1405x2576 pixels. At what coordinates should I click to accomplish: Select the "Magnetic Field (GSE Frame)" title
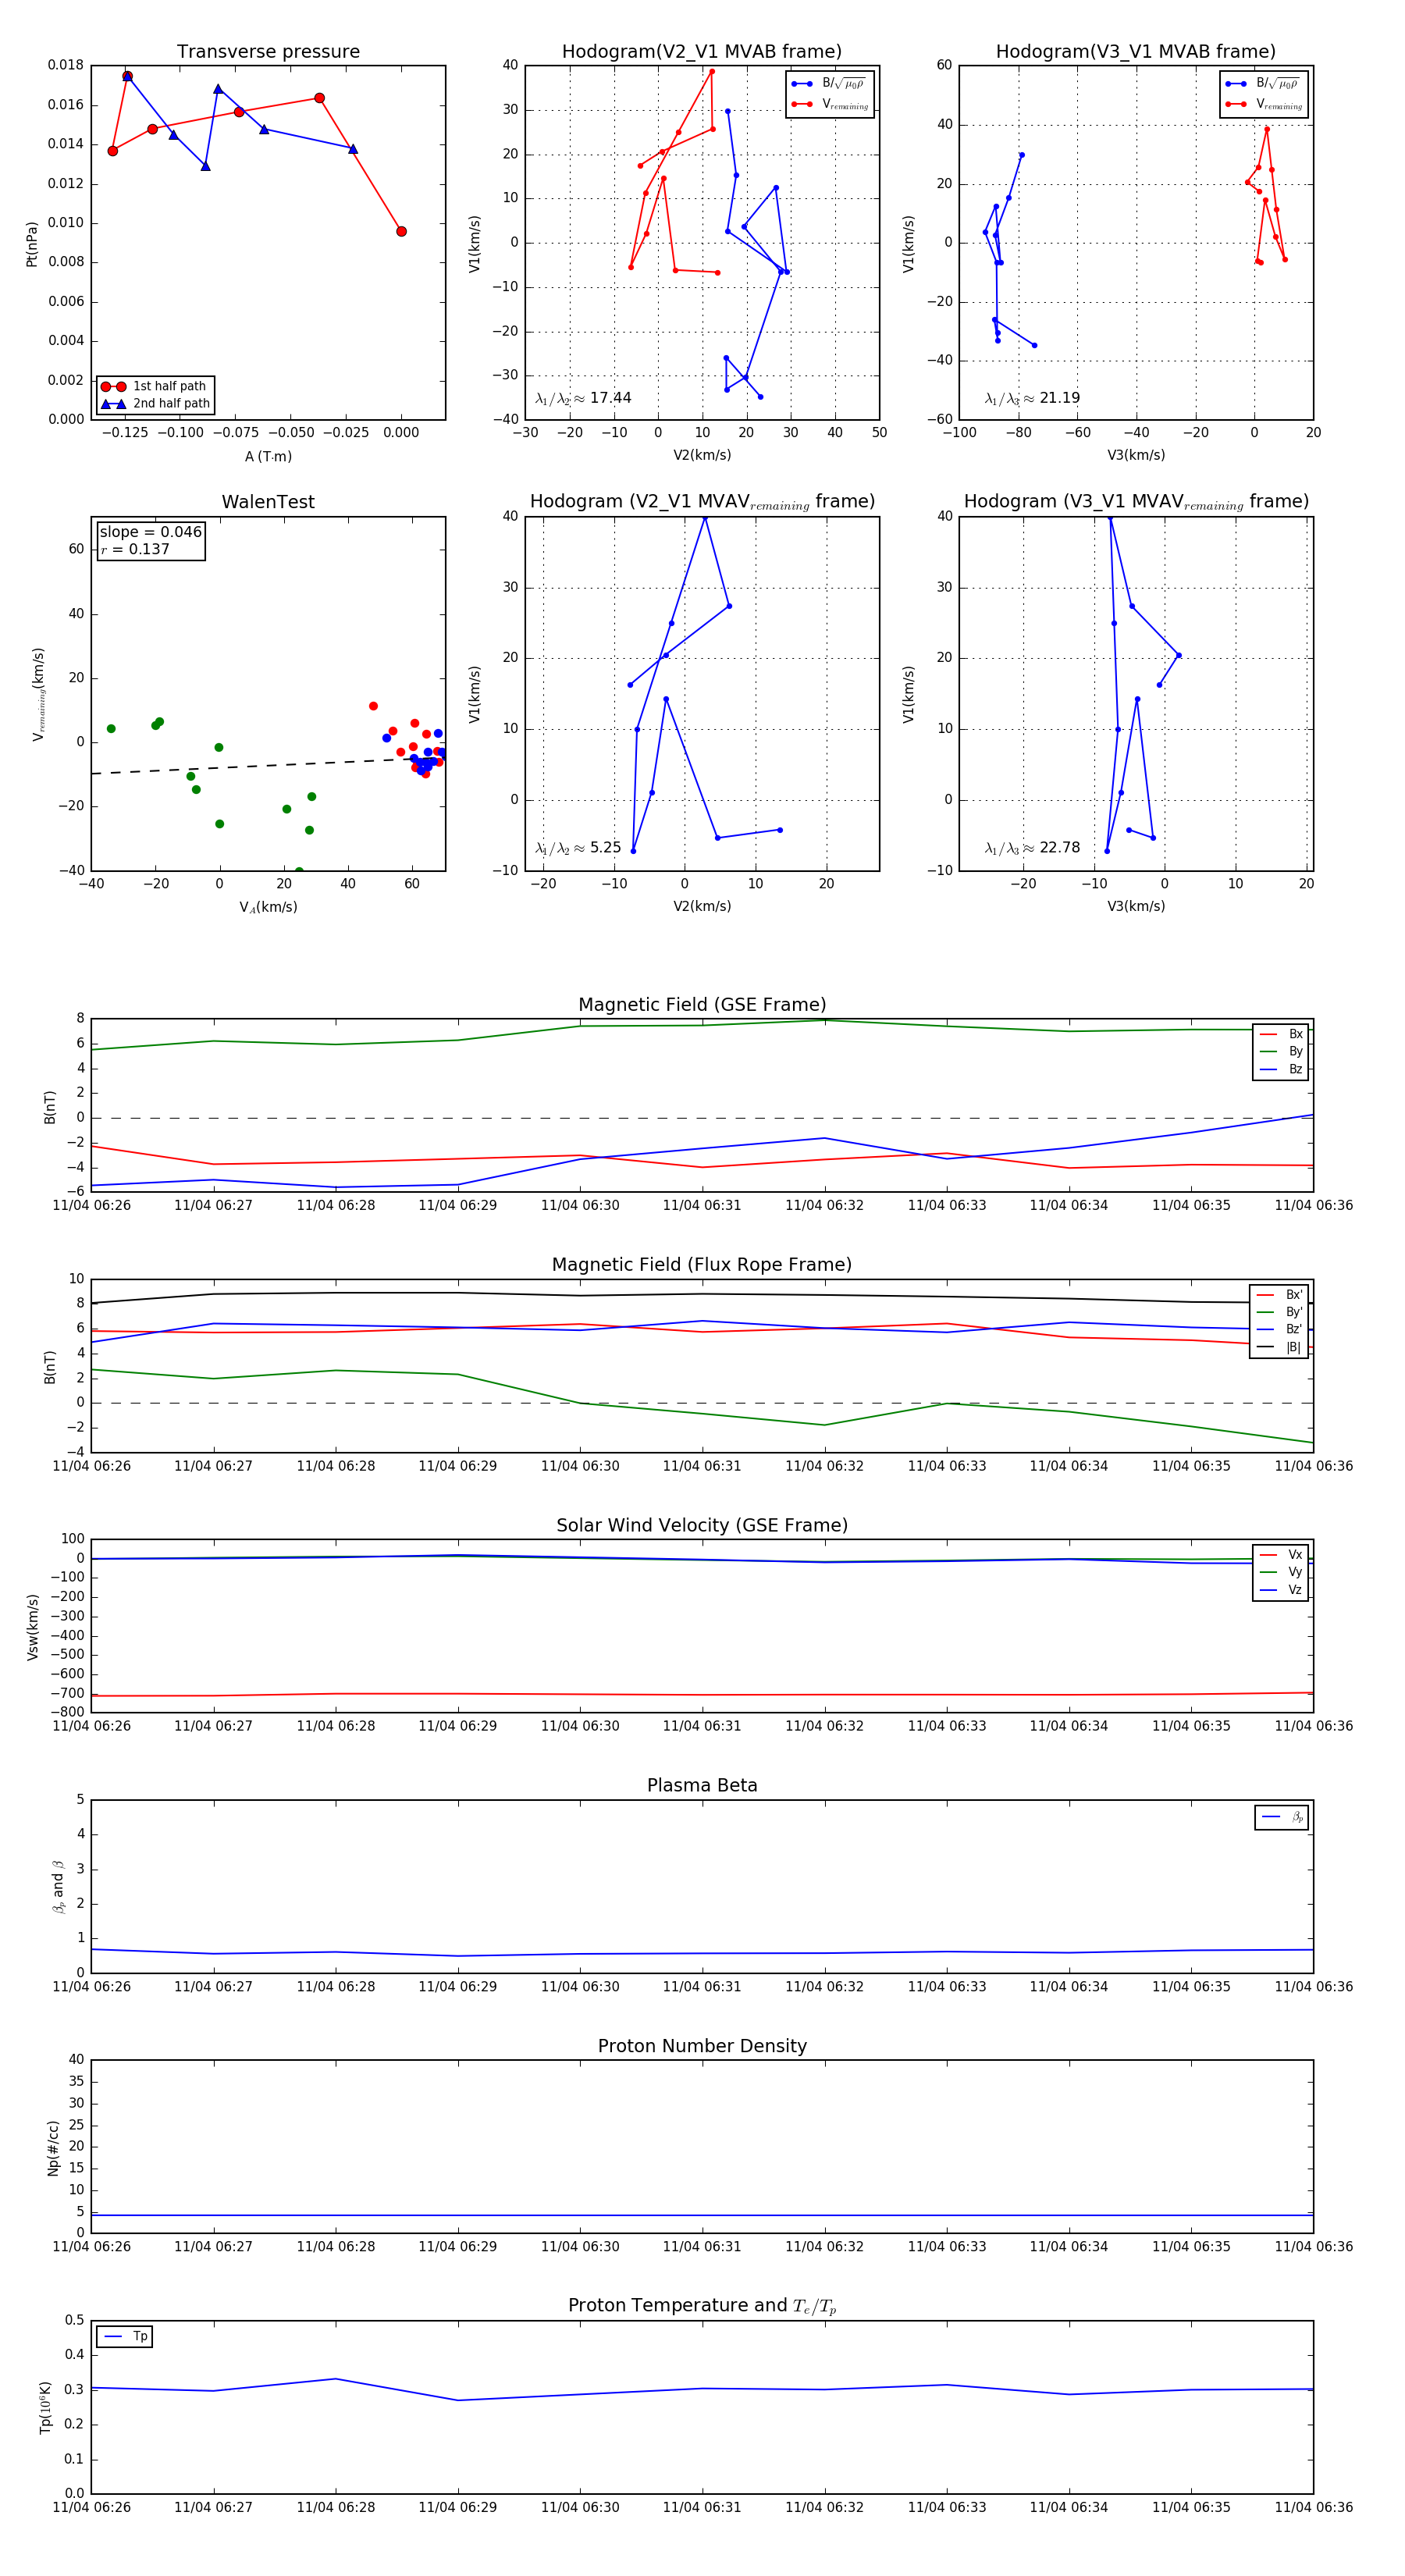702,1005
